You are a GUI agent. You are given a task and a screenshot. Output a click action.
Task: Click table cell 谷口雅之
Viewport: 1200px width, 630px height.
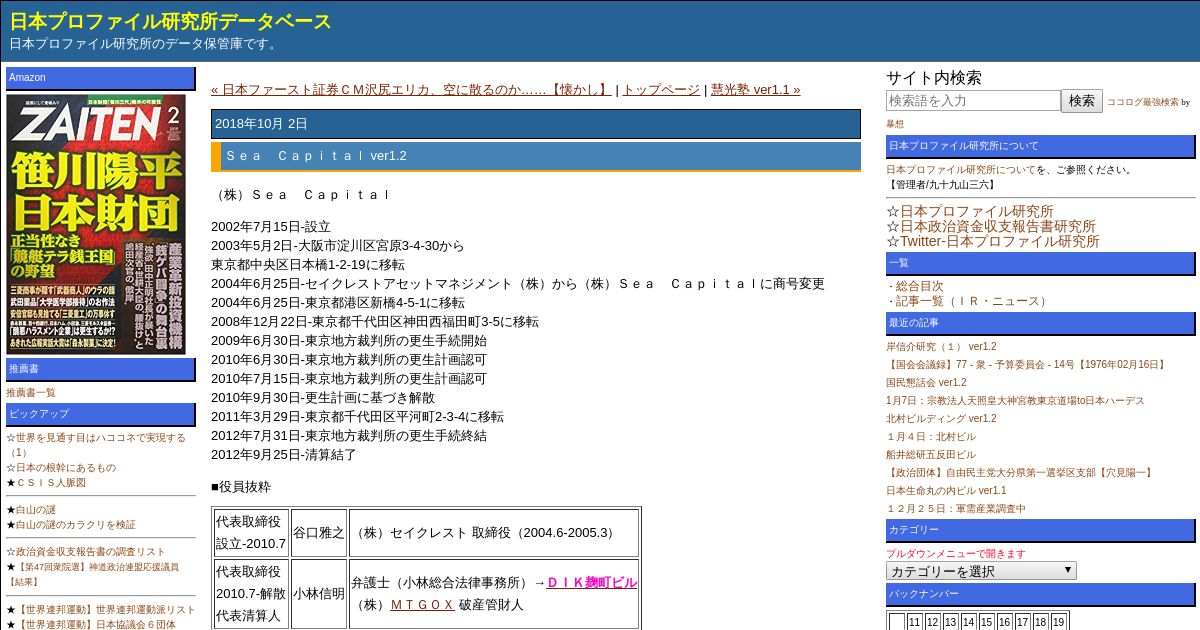pos(318,533)
